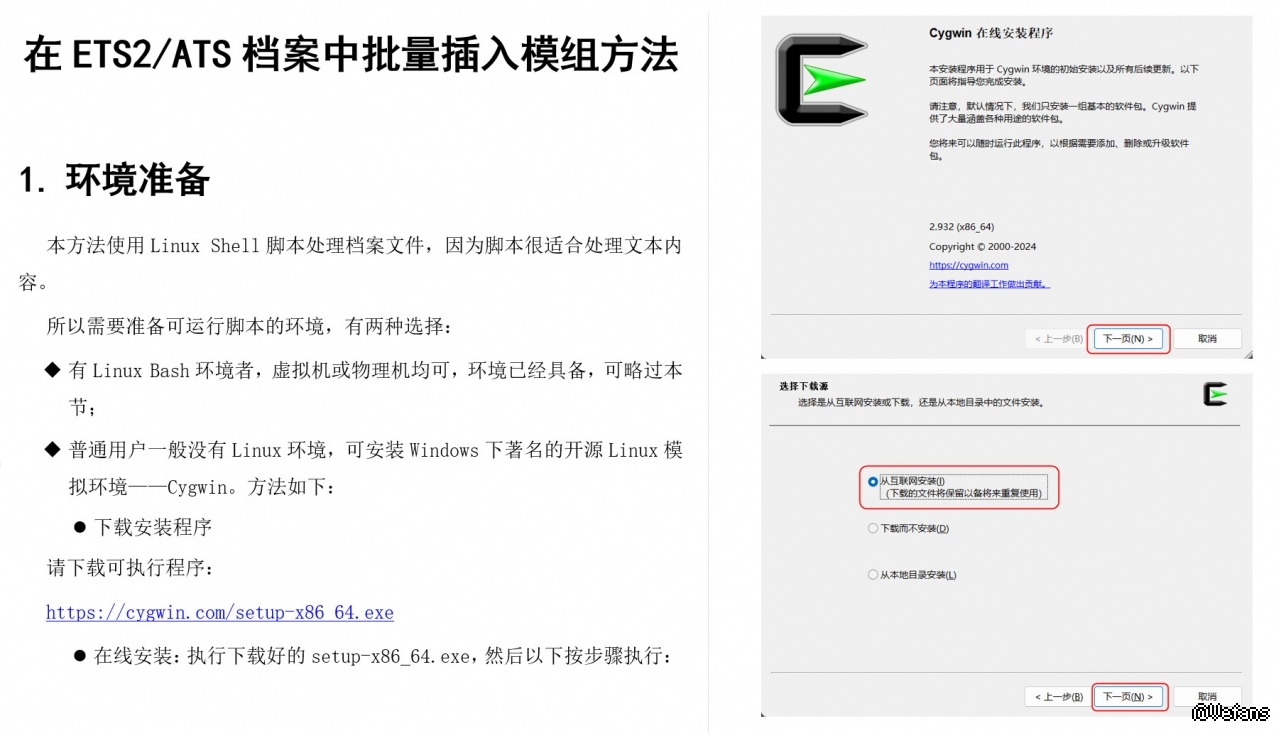1281x733 pixels.
Task: Select the 从互联网安装 radio option
Action: click(x=873, y=481)
